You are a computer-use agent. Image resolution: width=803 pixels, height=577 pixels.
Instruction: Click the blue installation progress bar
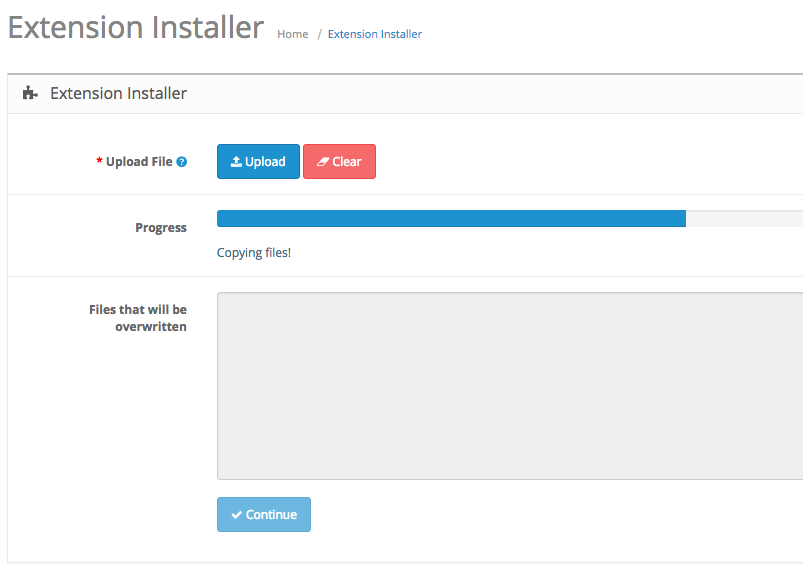(x=451, y=219)
